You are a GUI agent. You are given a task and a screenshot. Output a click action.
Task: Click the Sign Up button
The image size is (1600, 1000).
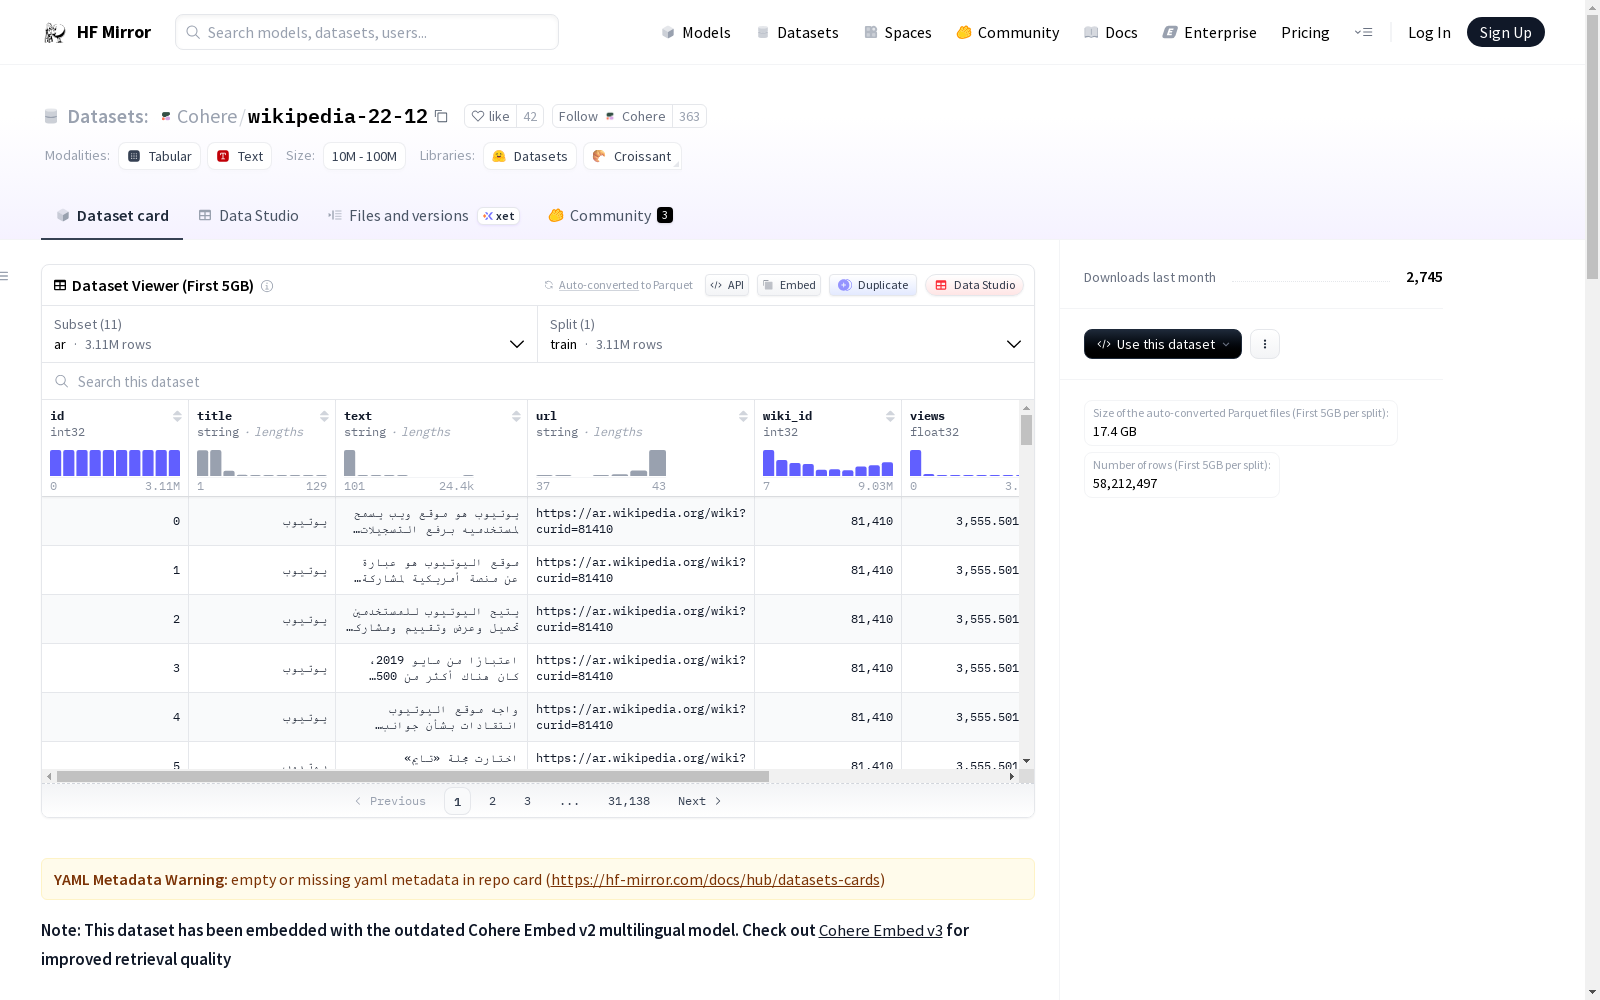pyautogui.click(x=1505, y=32)
